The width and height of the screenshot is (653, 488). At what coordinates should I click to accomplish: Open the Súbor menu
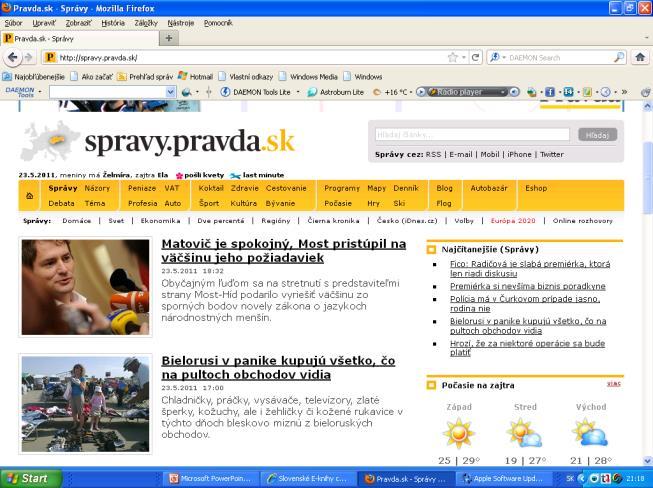[13, 23]
